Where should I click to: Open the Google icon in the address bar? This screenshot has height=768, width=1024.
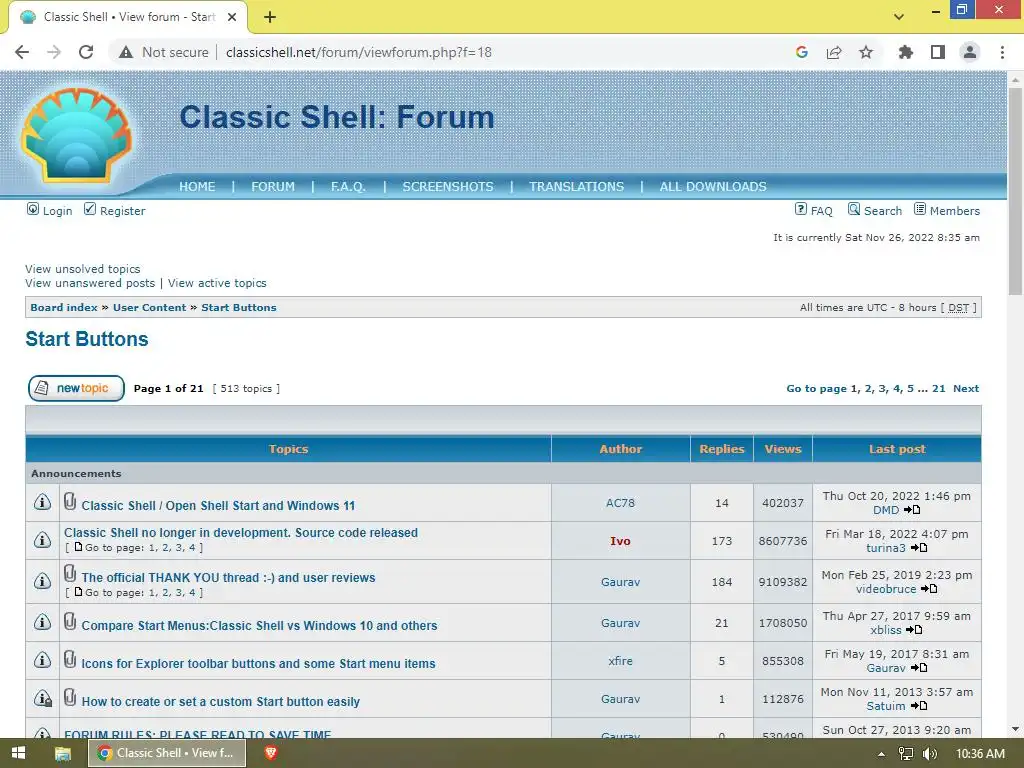pos(802,52)
